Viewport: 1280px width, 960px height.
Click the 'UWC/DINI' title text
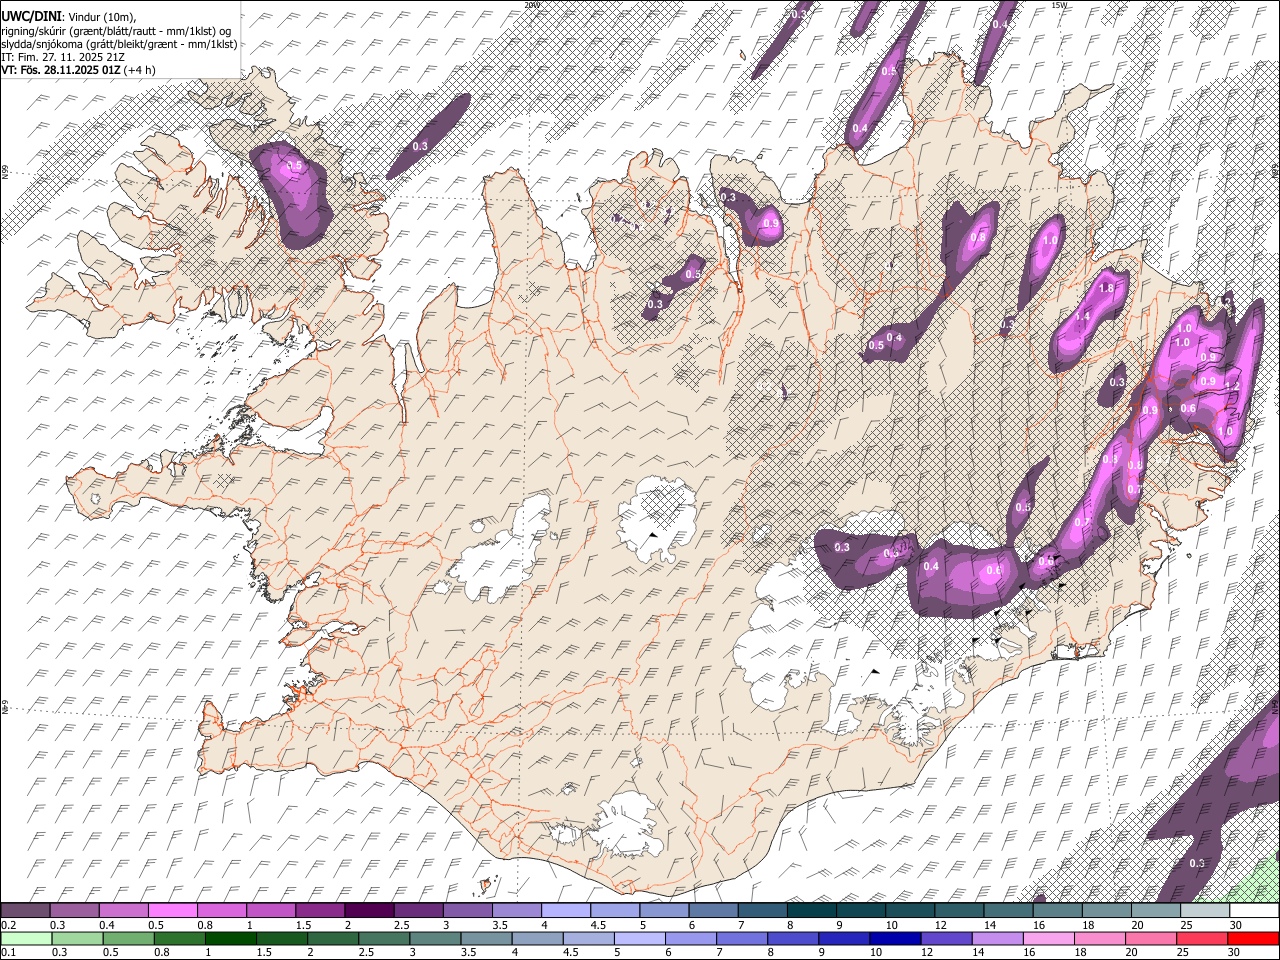[30, 17]
